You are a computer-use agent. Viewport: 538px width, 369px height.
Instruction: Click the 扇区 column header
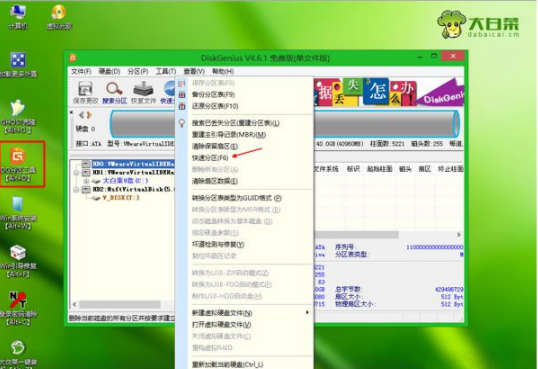click(425, 169)
